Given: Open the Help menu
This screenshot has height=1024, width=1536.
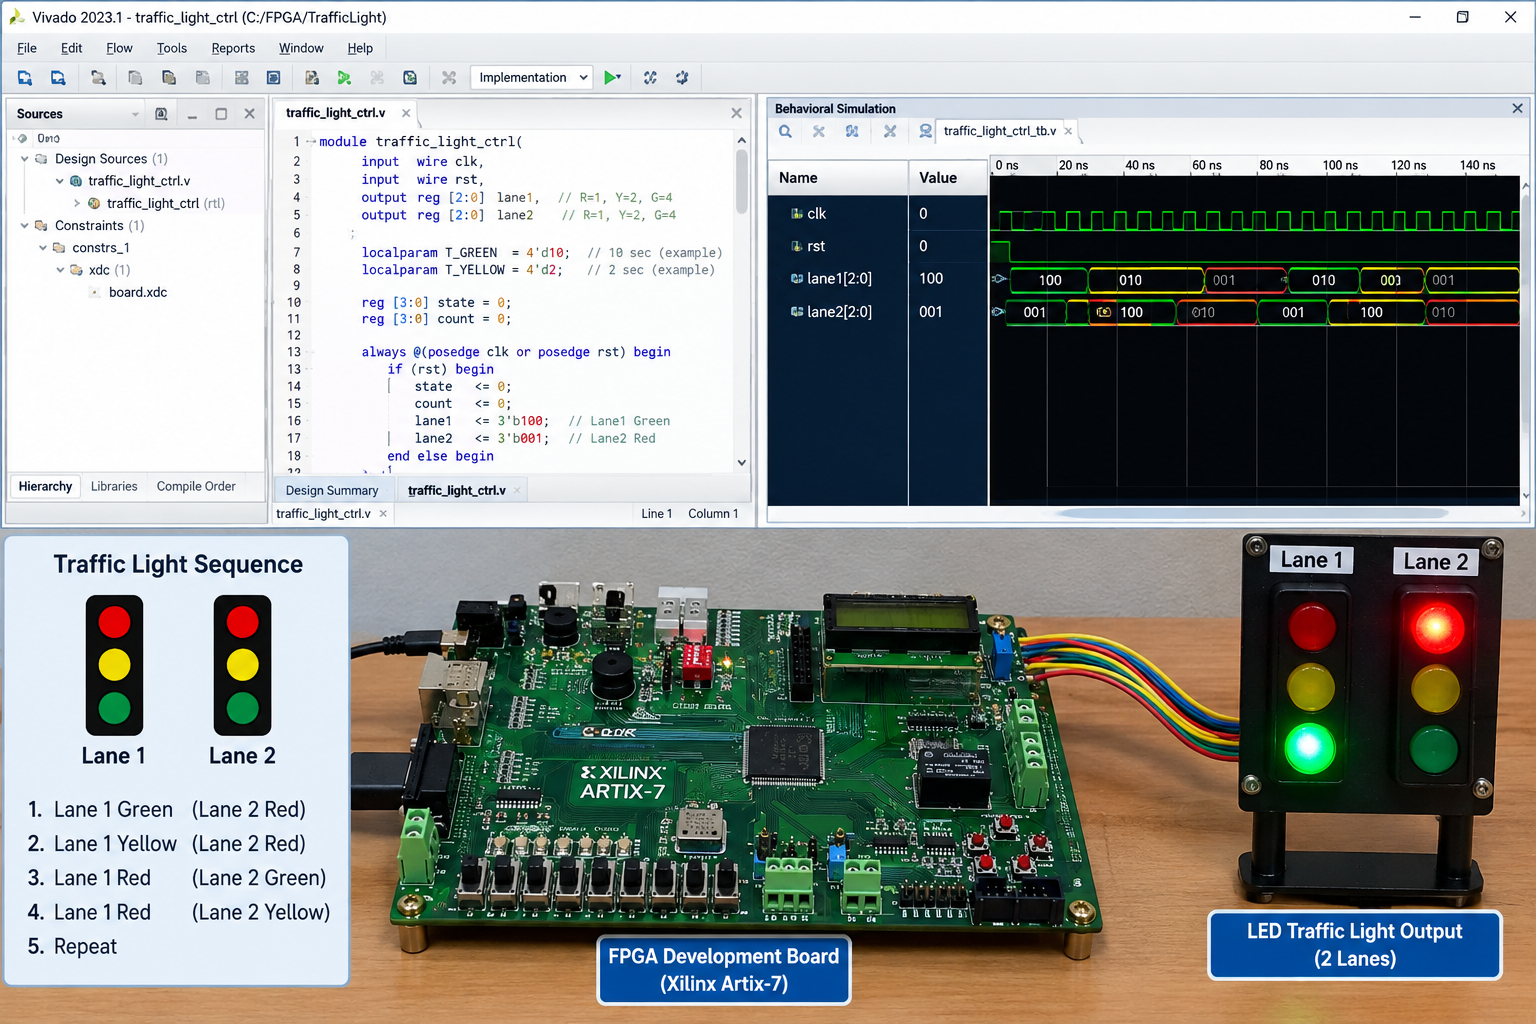Looking at the screenshot, I should 360,48.
